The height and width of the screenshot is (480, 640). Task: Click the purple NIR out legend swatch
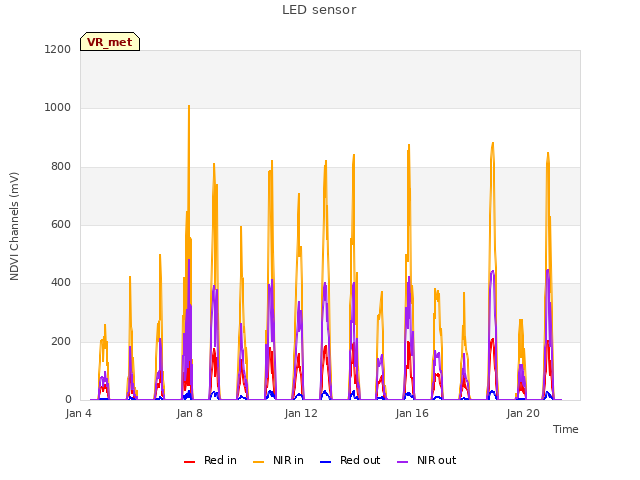[x=402, y=462]
